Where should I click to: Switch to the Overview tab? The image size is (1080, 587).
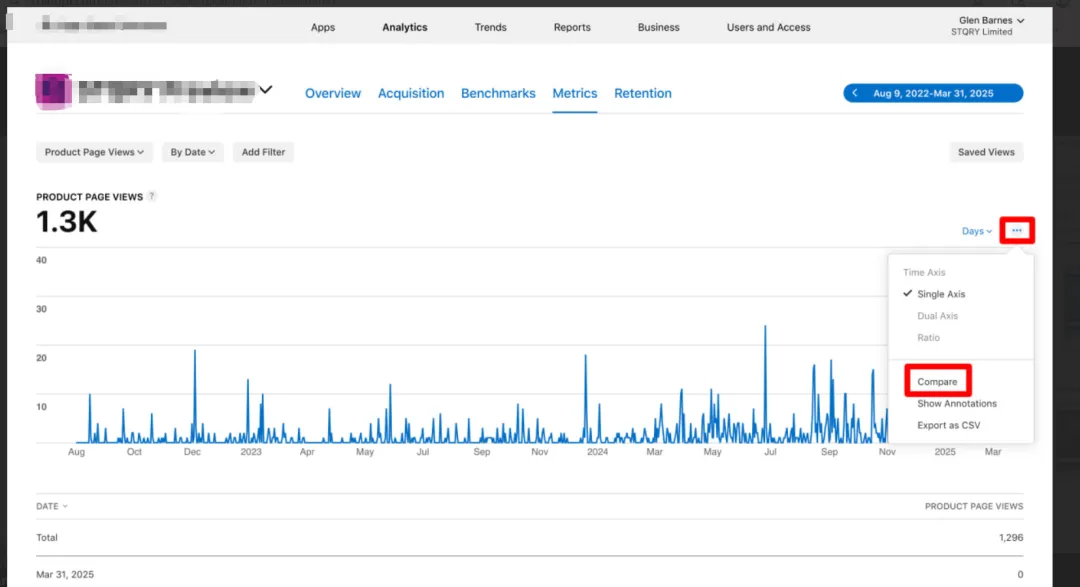tap(333, 94)
